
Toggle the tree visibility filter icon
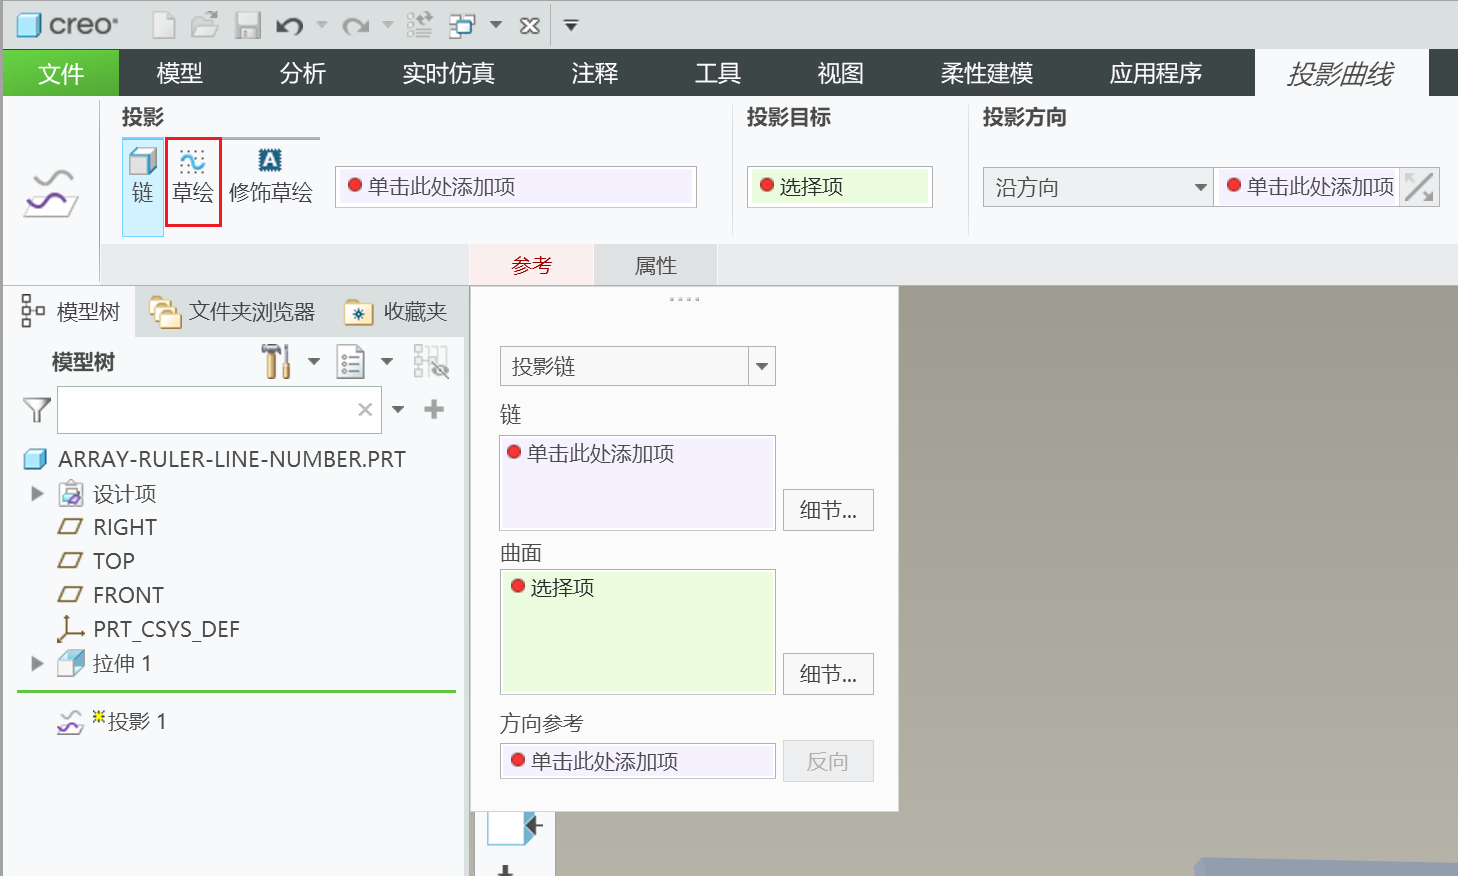[431, 361]
